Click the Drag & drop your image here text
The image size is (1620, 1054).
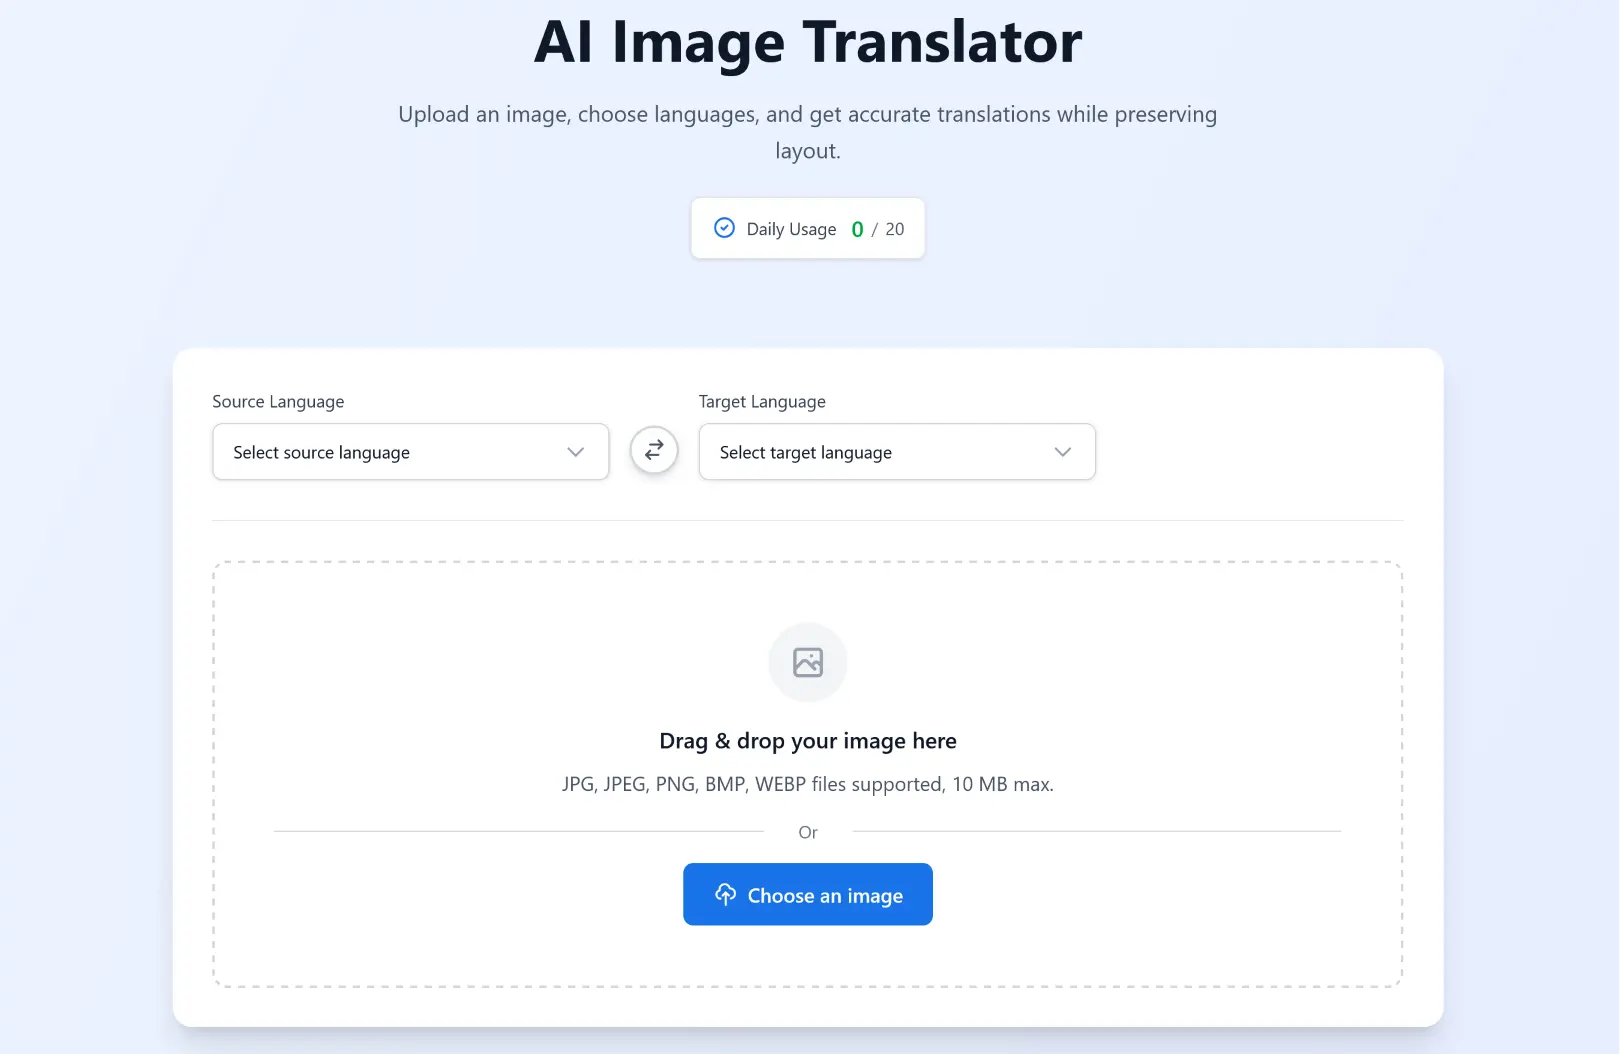click(808, 740)
